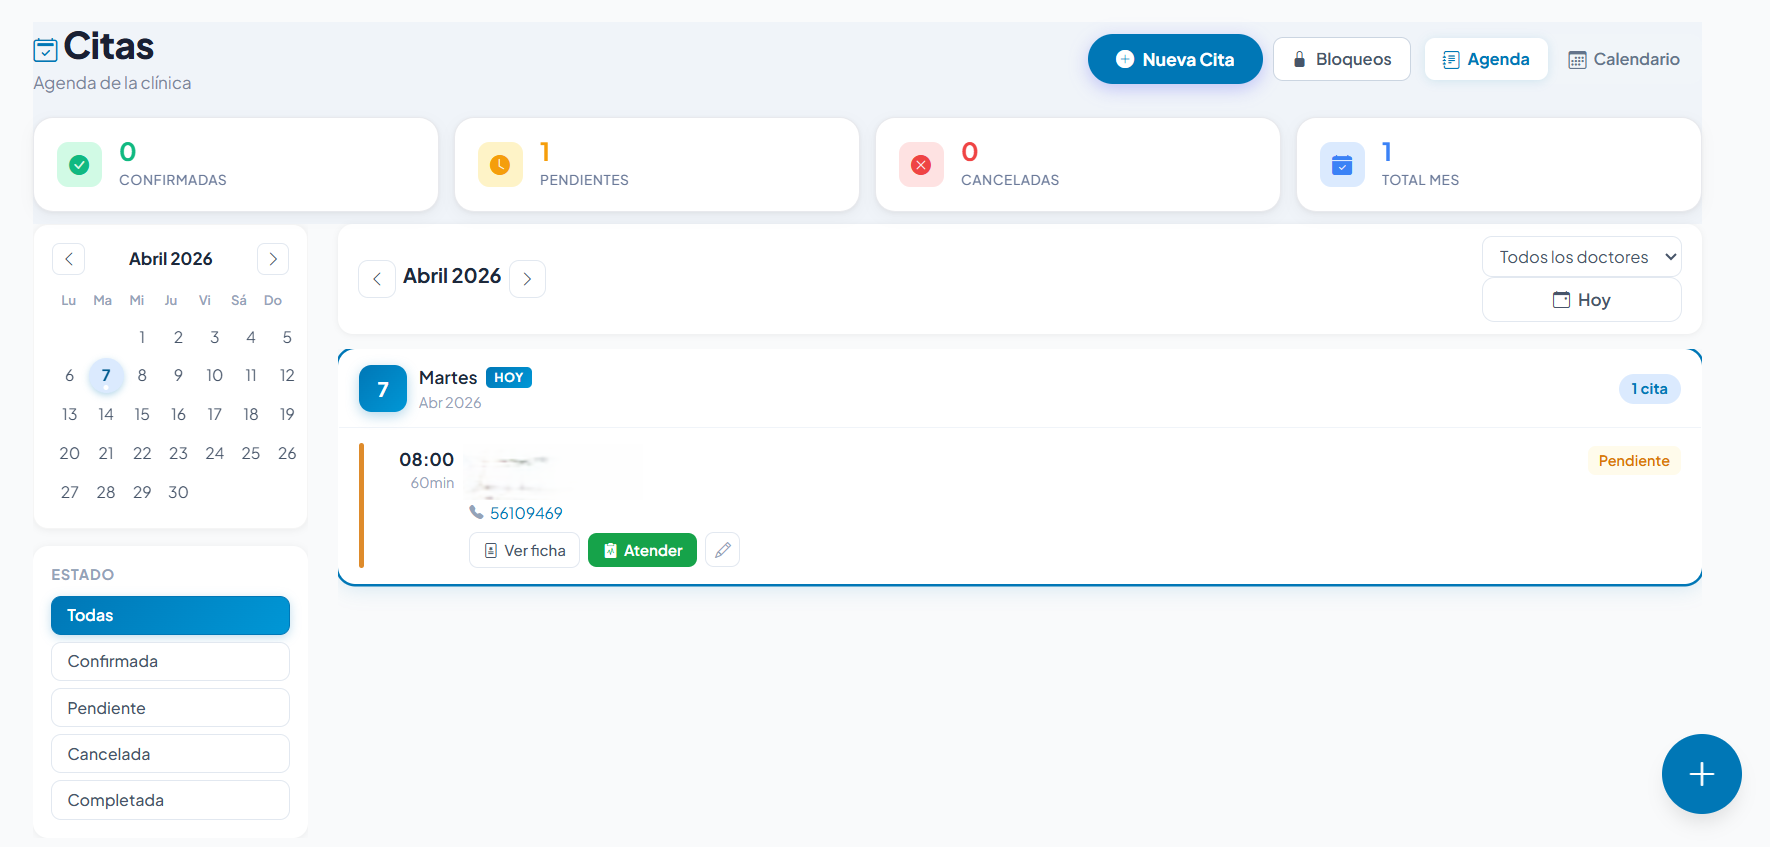Move agenda to previous month with the chevron
Viewport: 1770px width, 847px height.
coord(377,279)
